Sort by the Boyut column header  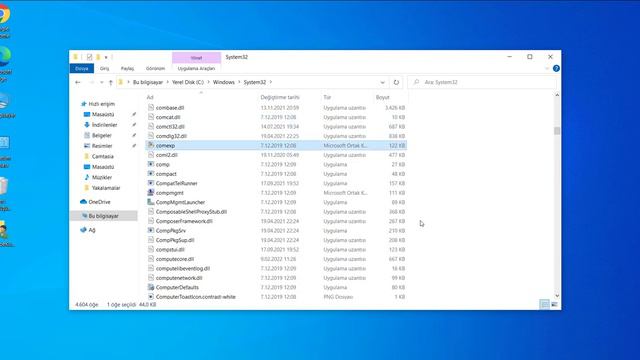382,97
